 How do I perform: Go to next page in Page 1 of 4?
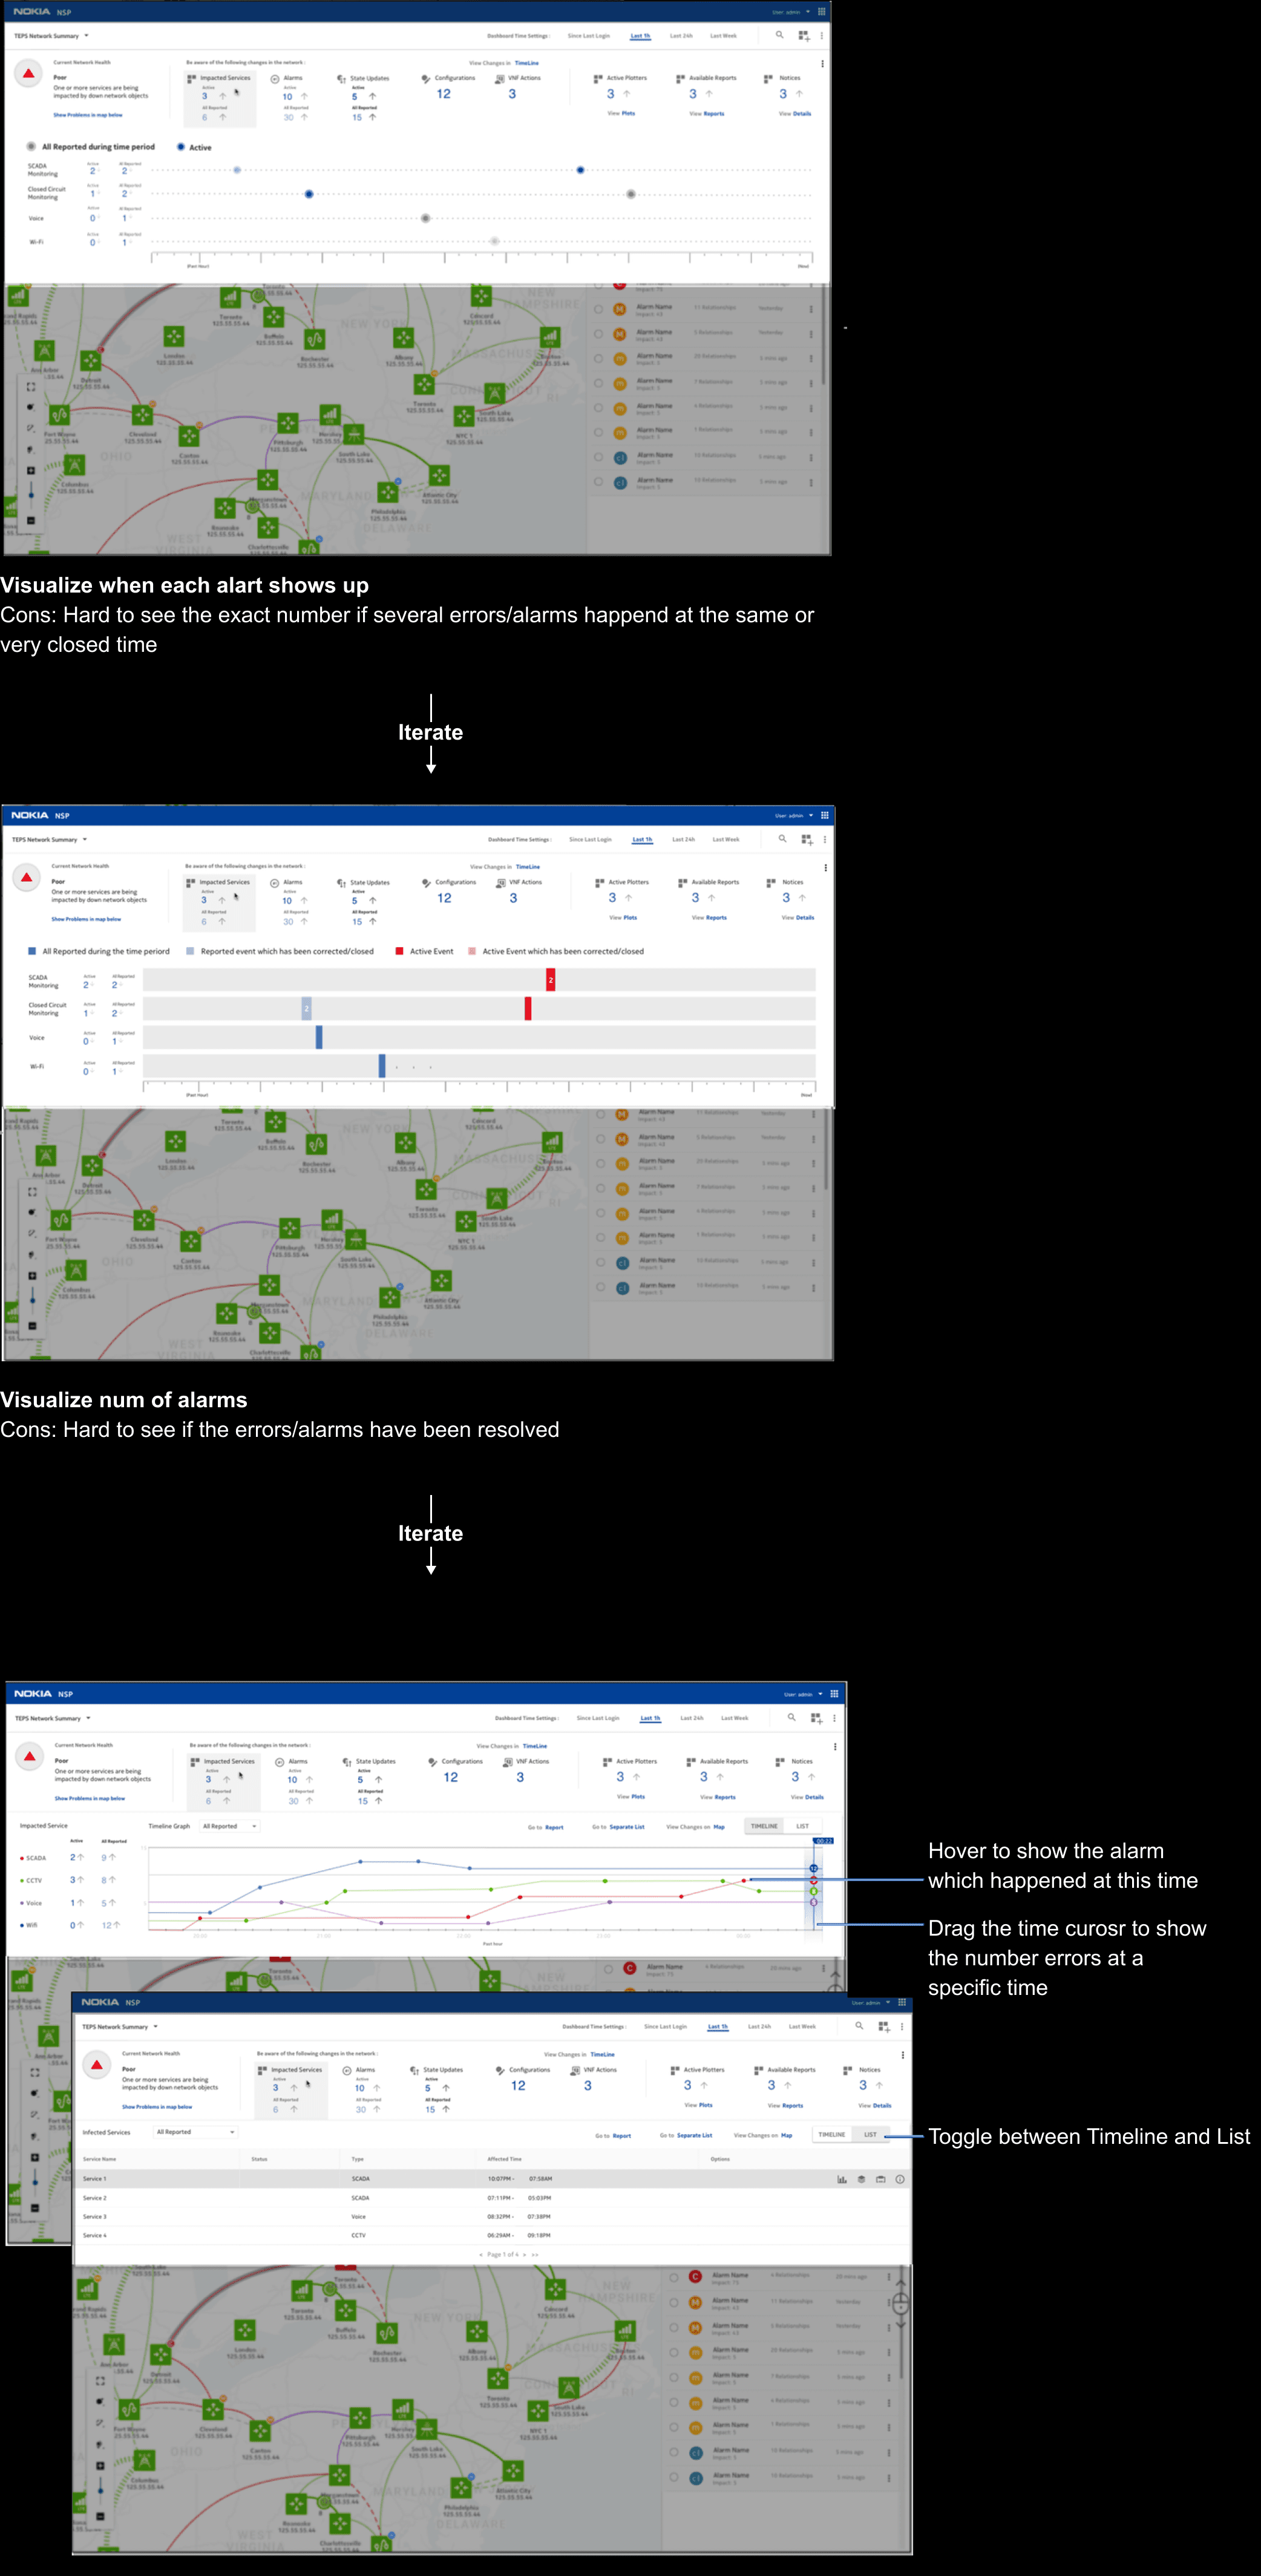pyautogui.click(x=524, y=2254)
